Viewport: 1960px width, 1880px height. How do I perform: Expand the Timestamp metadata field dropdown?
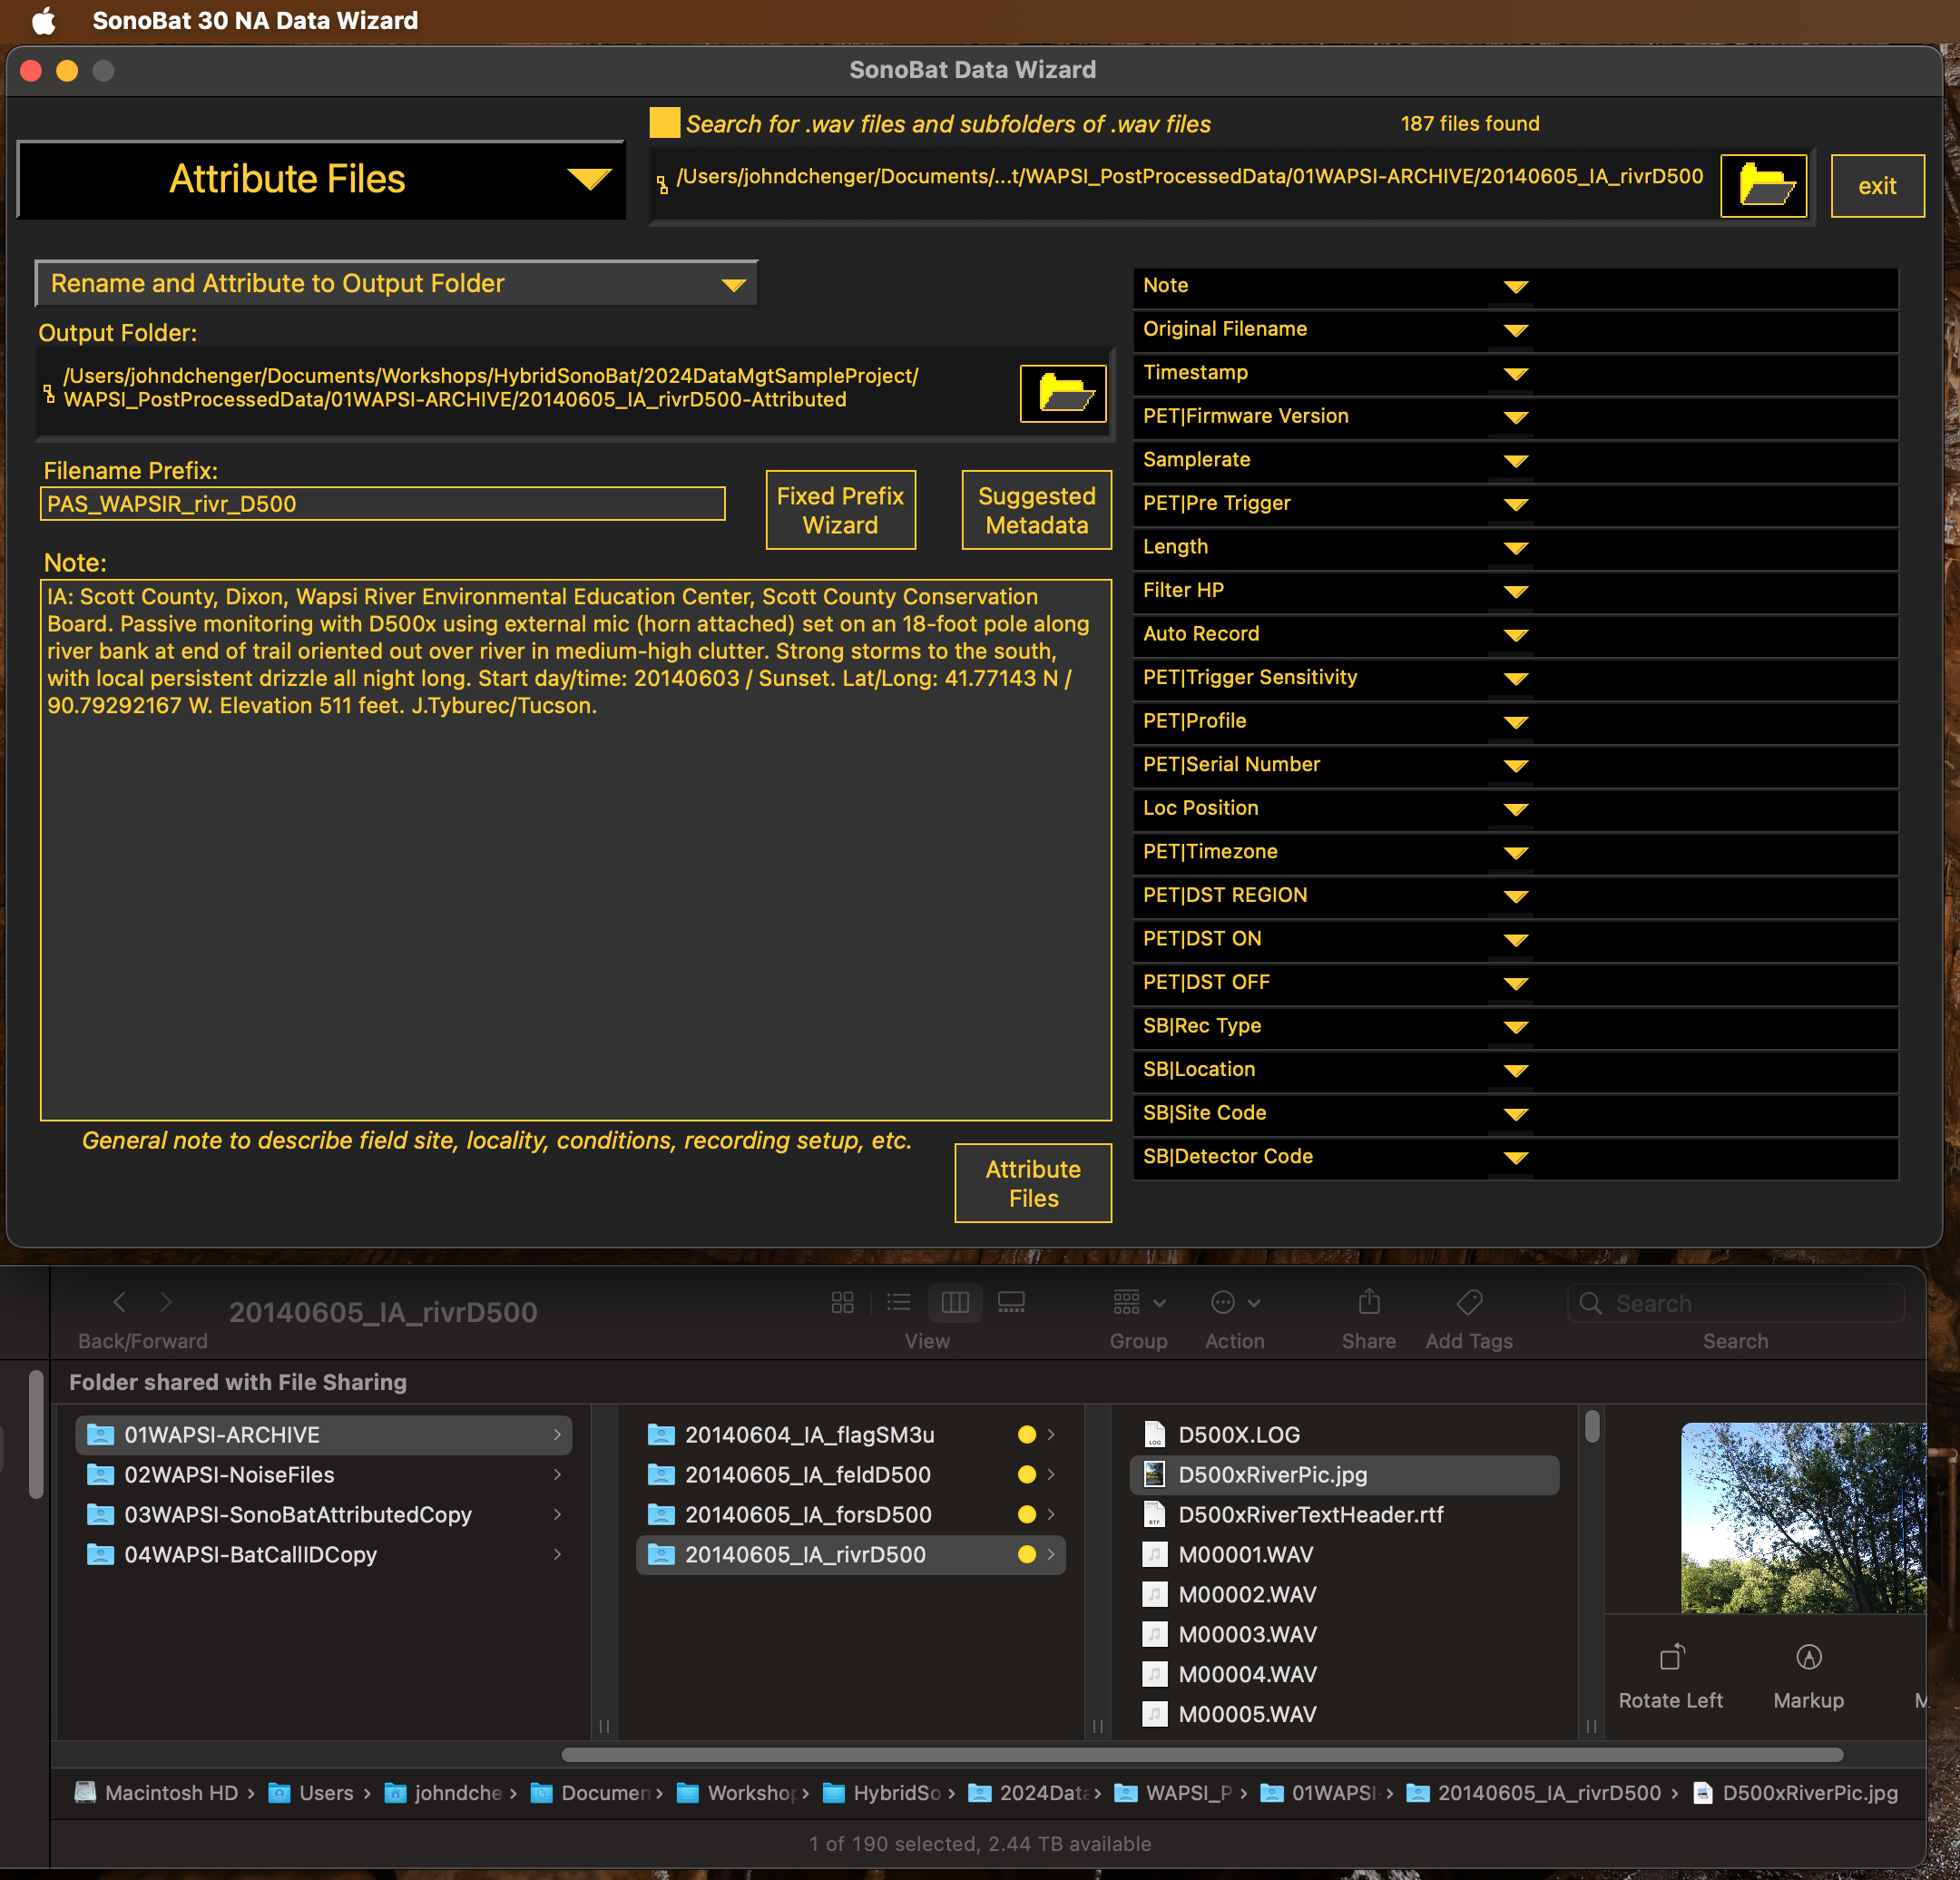(1515, 373)
